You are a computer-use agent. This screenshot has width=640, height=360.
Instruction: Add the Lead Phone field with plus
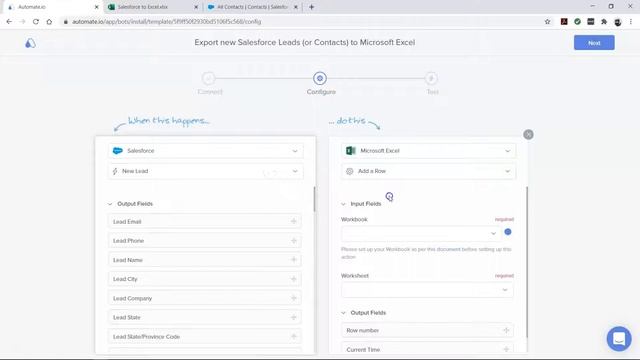293,240
